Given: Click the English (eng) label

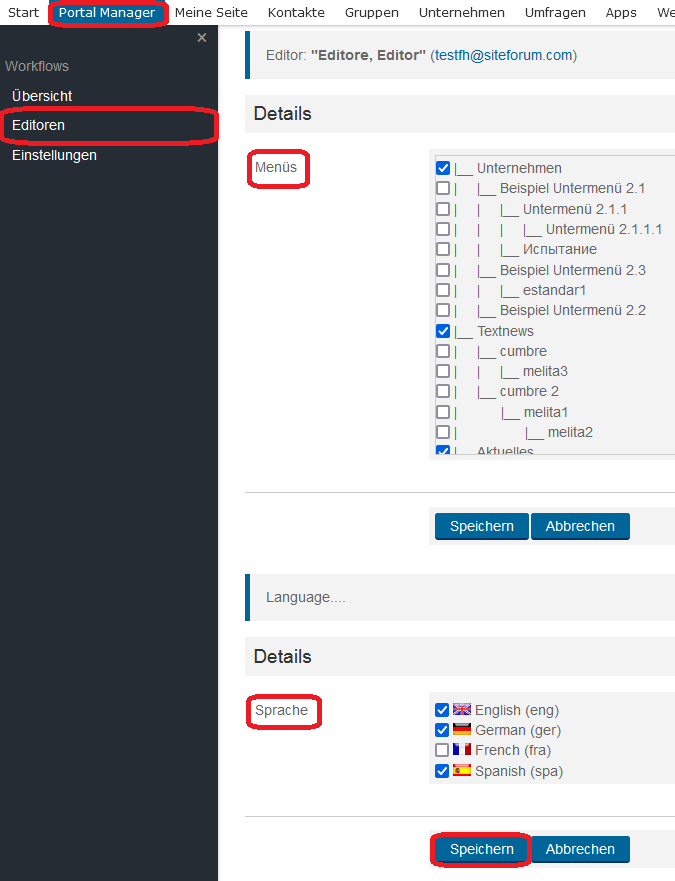Looking at the screenshot, I should (x=517, y=710).
